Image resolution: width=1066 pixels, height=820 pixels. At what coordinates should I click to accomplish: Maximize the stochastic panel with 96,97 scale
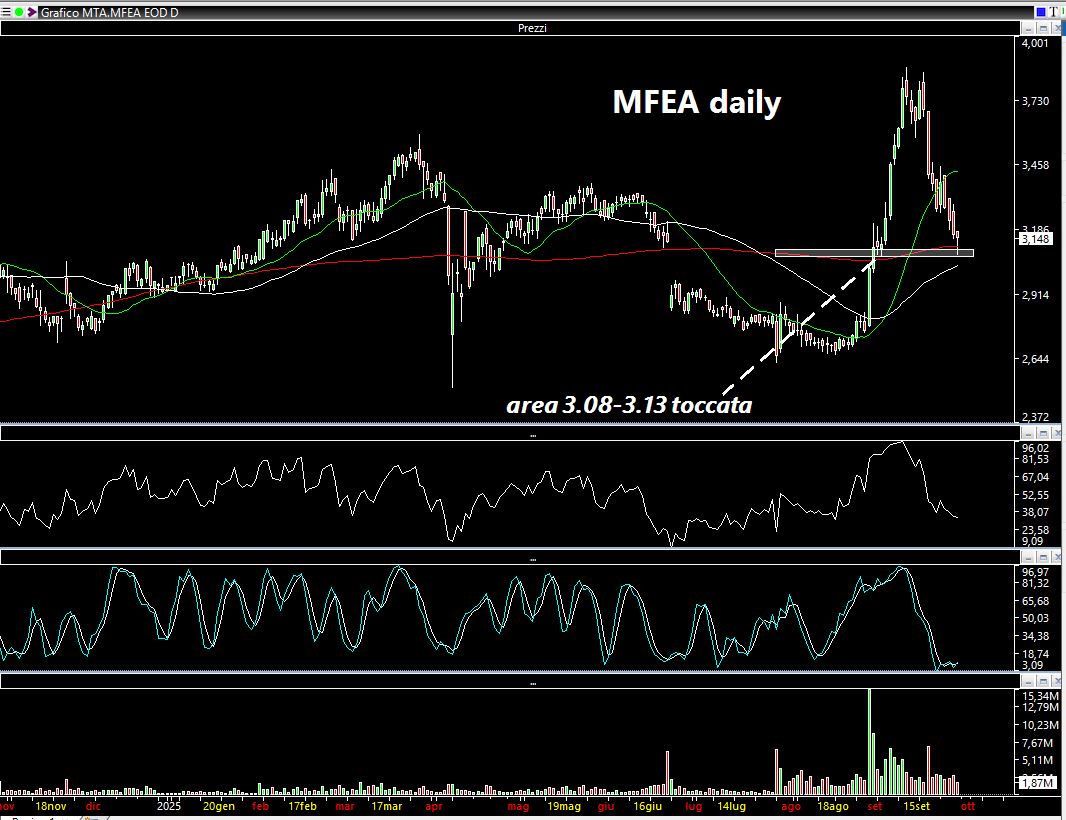[1043, 558]
